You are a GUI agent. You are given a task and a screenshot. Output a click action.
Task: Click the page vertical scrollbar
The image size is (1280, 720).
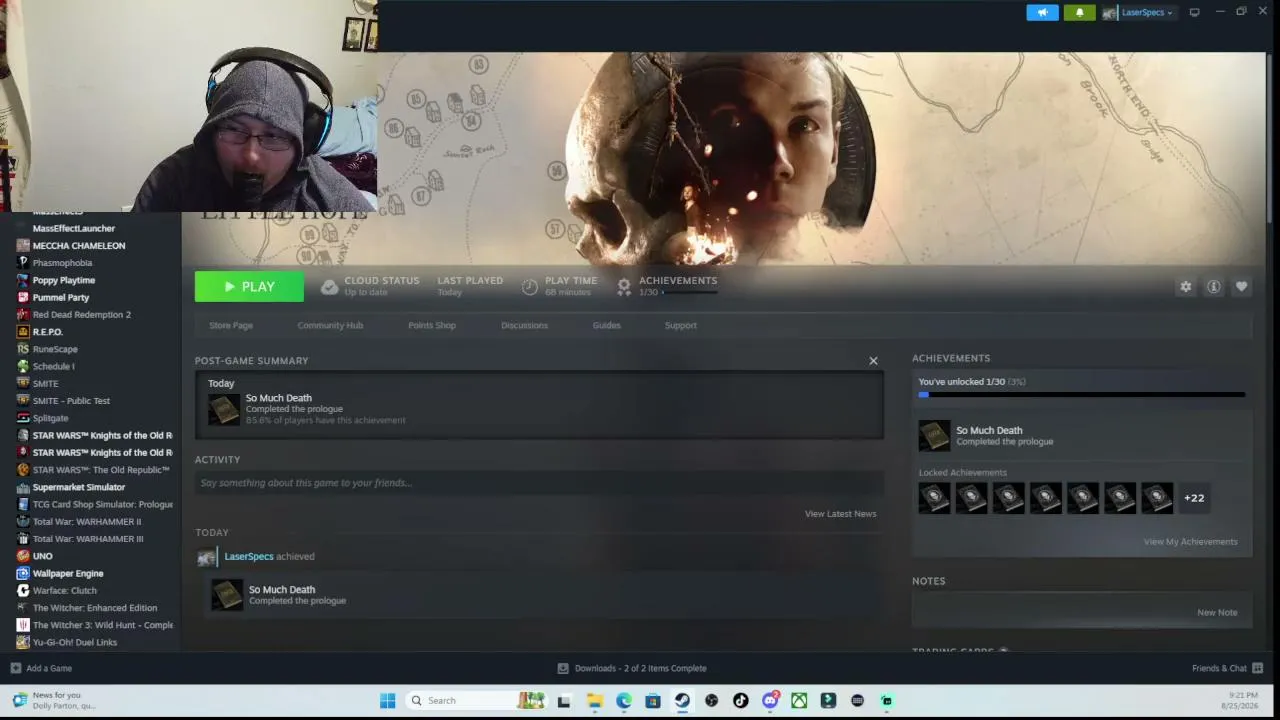click(x=1270, y=140)
